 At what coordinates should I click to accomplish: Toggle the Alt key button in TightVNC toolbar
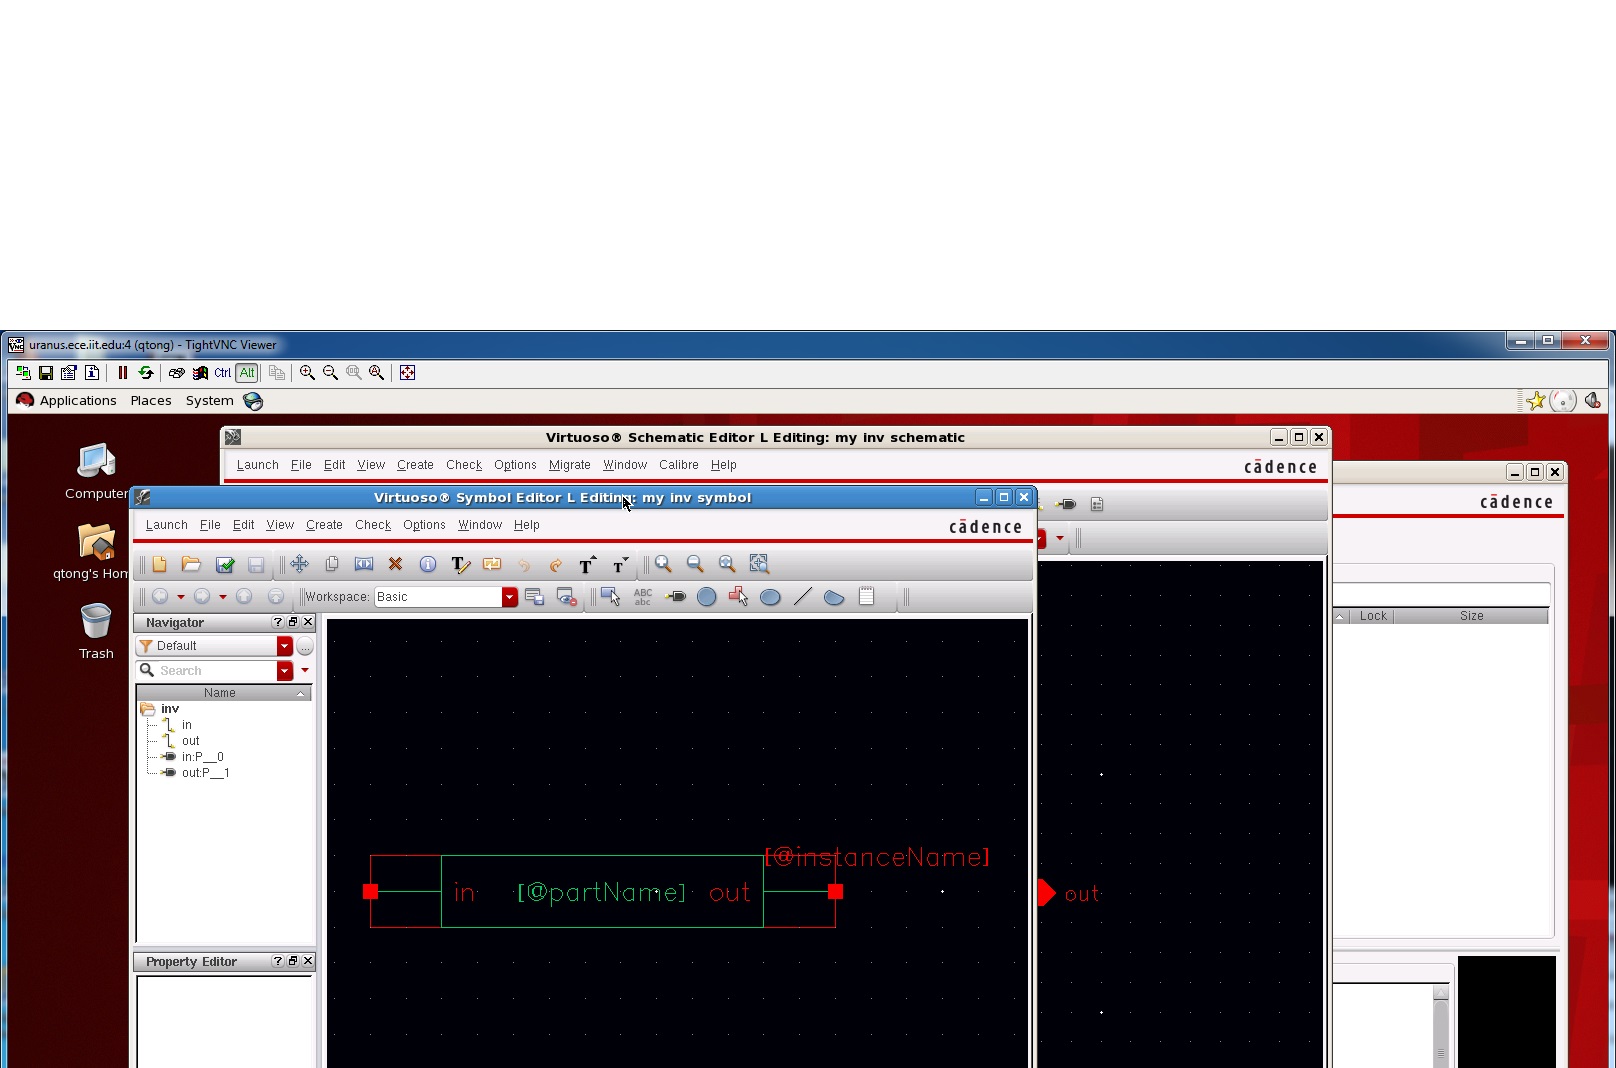[247, 373]
